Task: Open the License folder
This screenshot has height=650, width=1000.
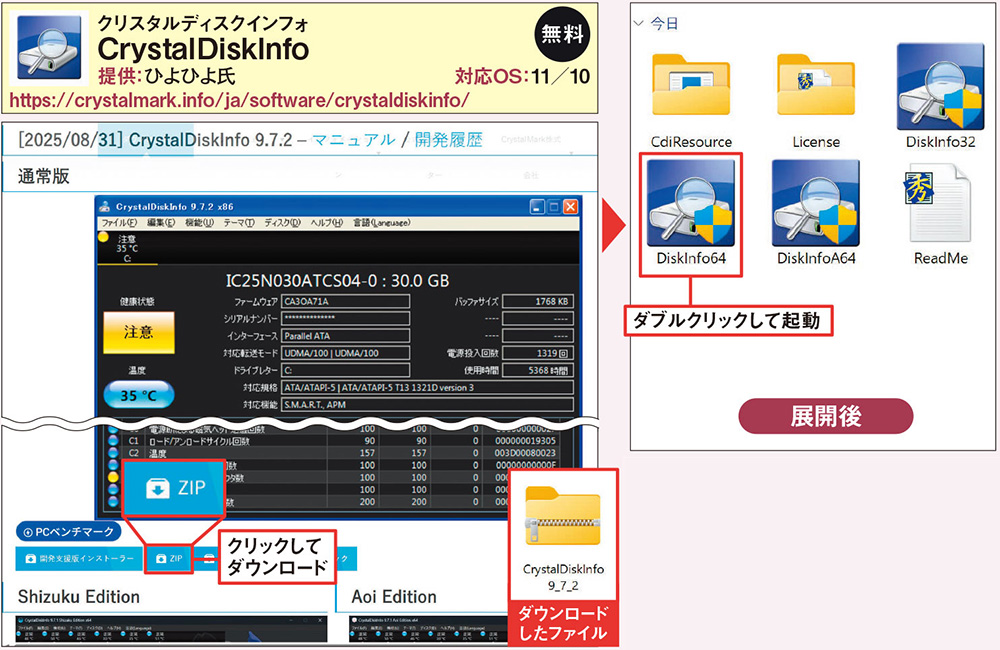Action: pyautogui.click(x=816, y=86)
